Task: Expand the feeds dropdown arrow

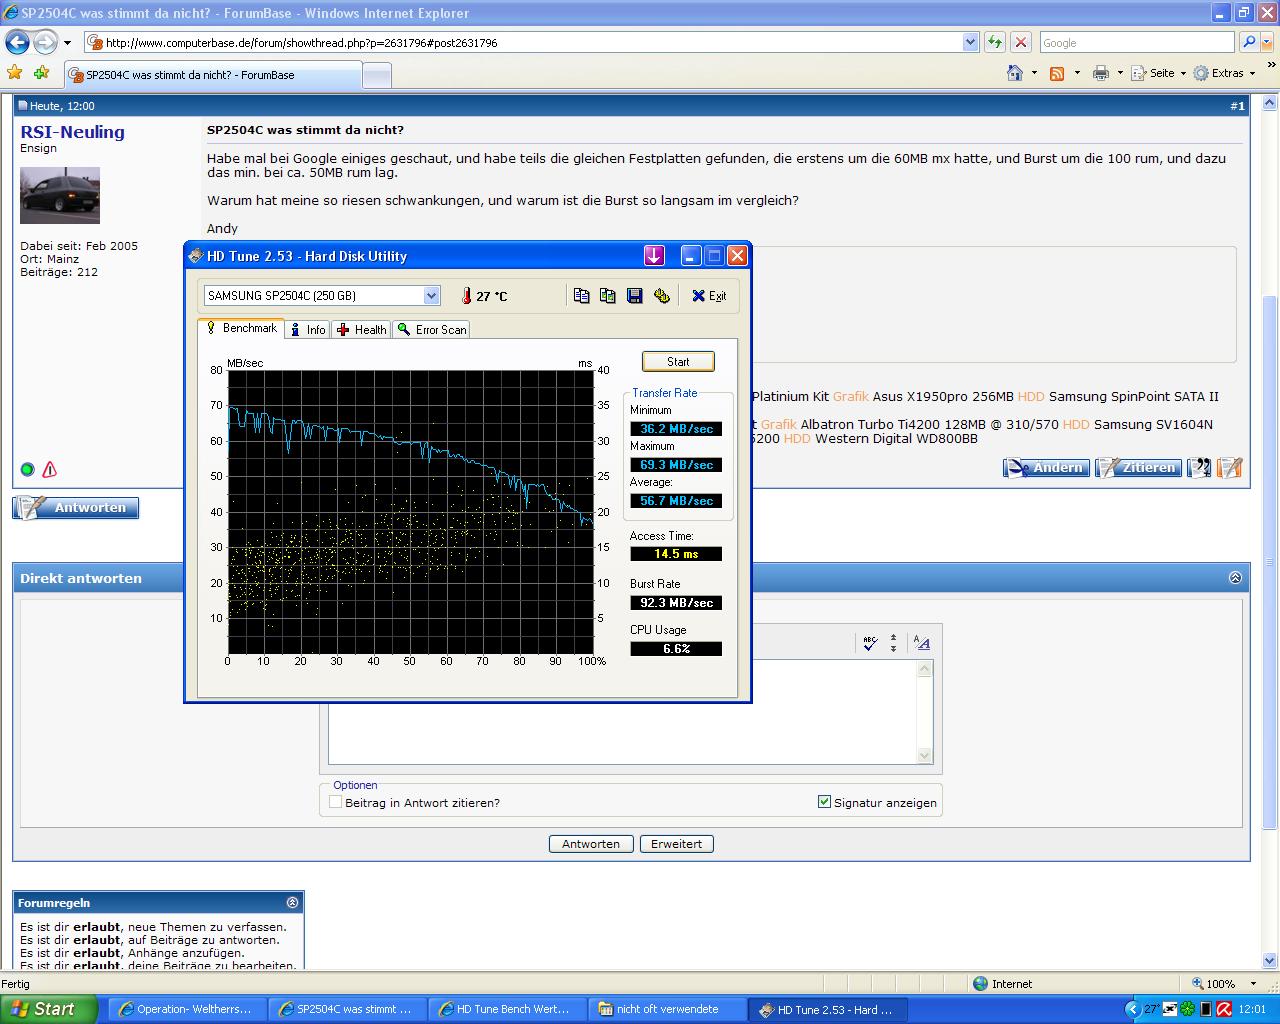Action: point(1076,73)
